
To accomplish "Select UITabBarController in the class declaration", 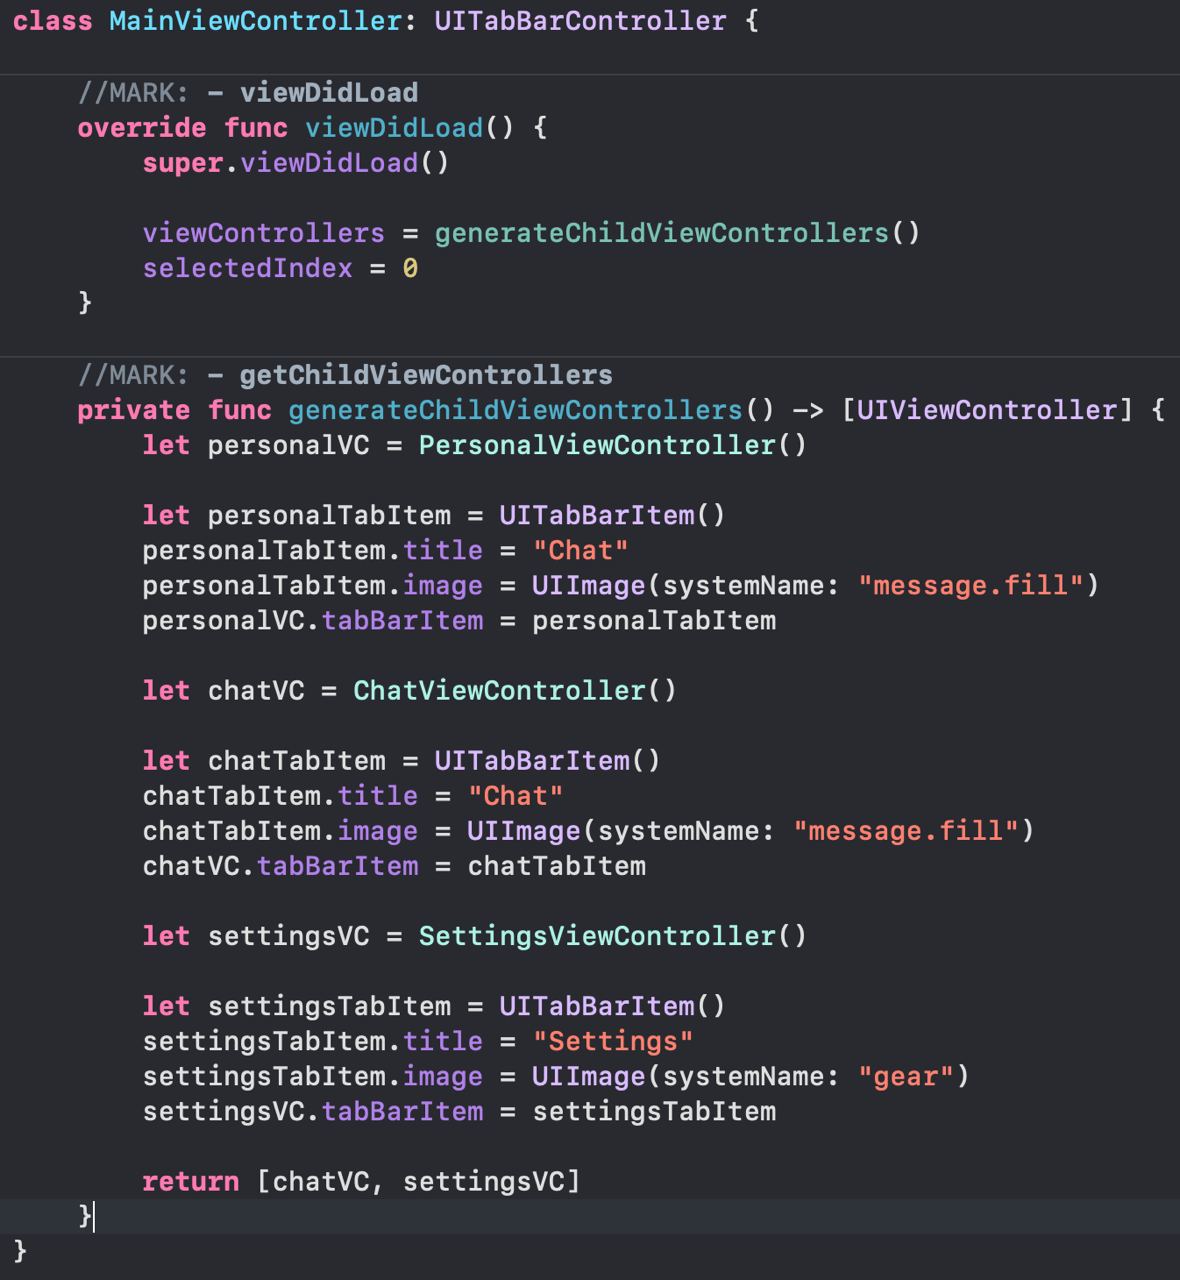I will click(x=580, y=21).
